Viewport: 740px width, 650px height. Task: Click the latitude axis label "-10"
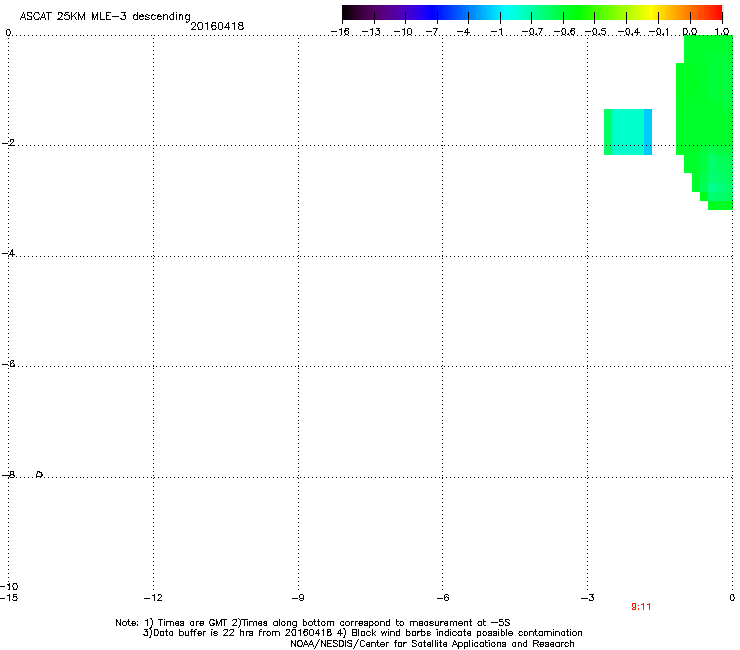click(9, 587)
